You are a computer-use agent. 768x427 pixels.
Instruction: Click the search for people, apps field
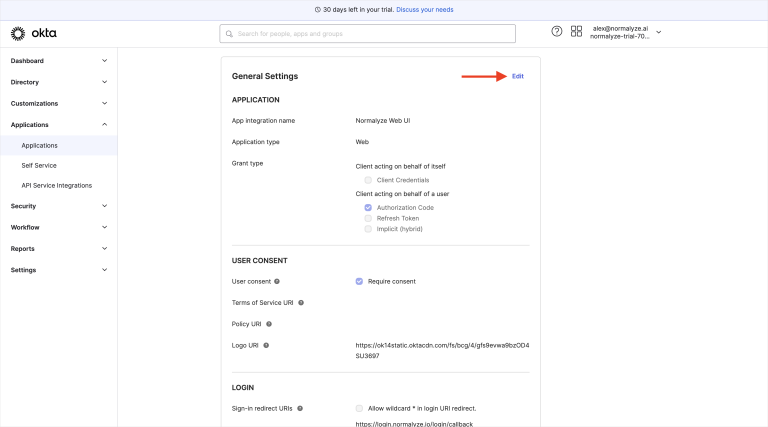[x=368, y=33]
